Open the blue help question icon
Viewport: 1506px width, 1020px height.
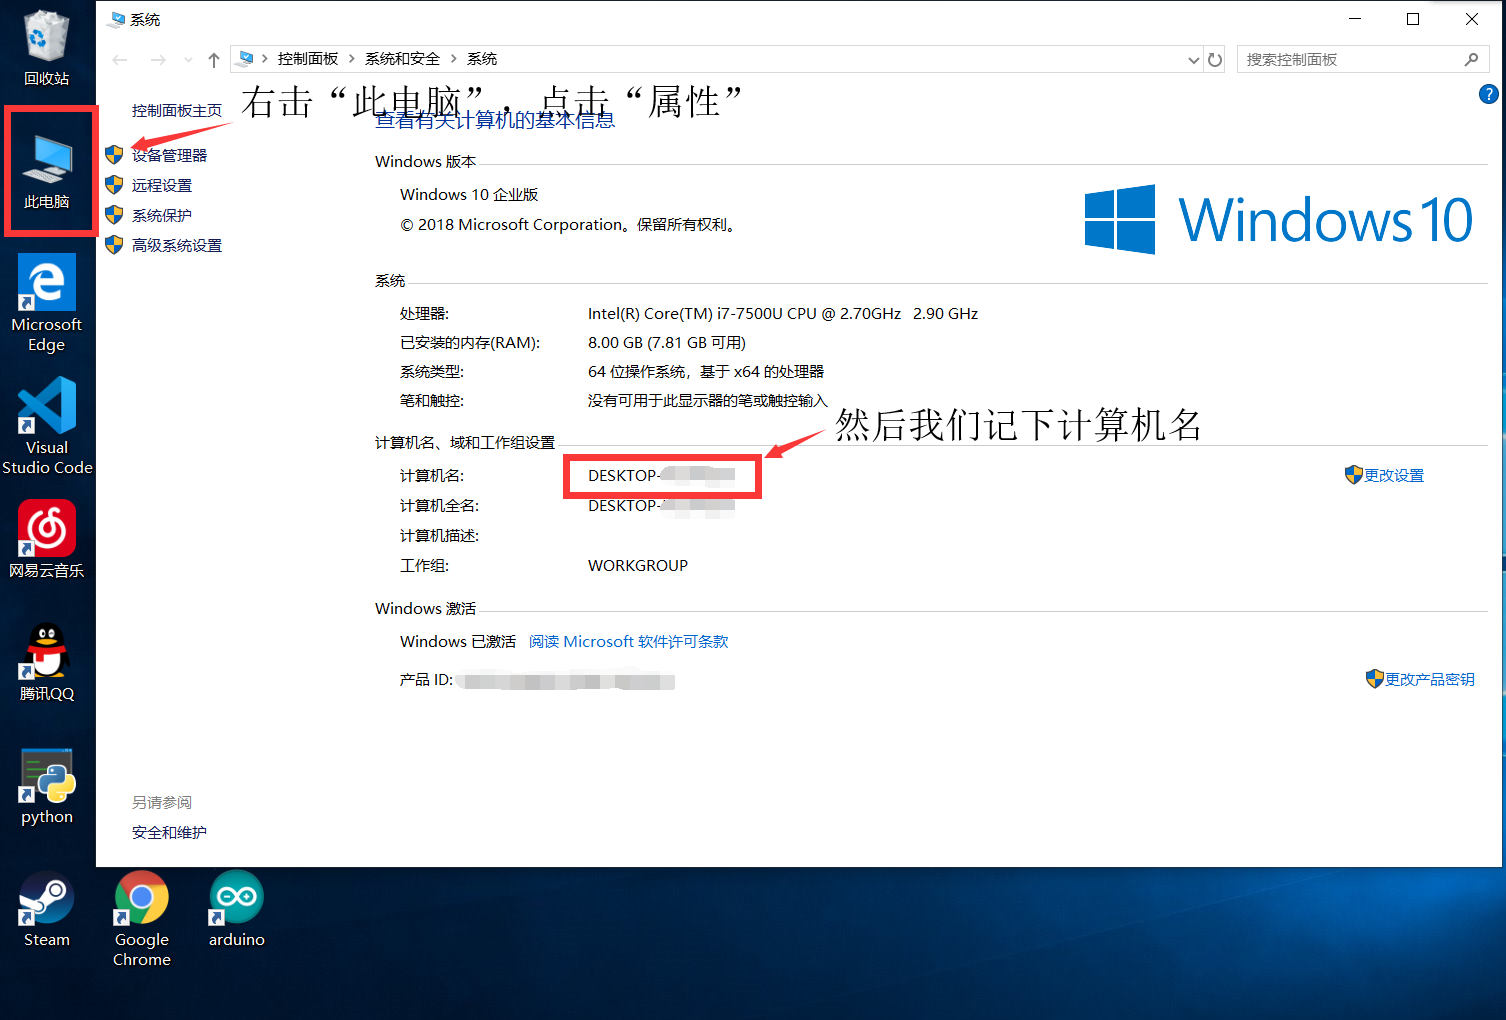coord(1488,94)
